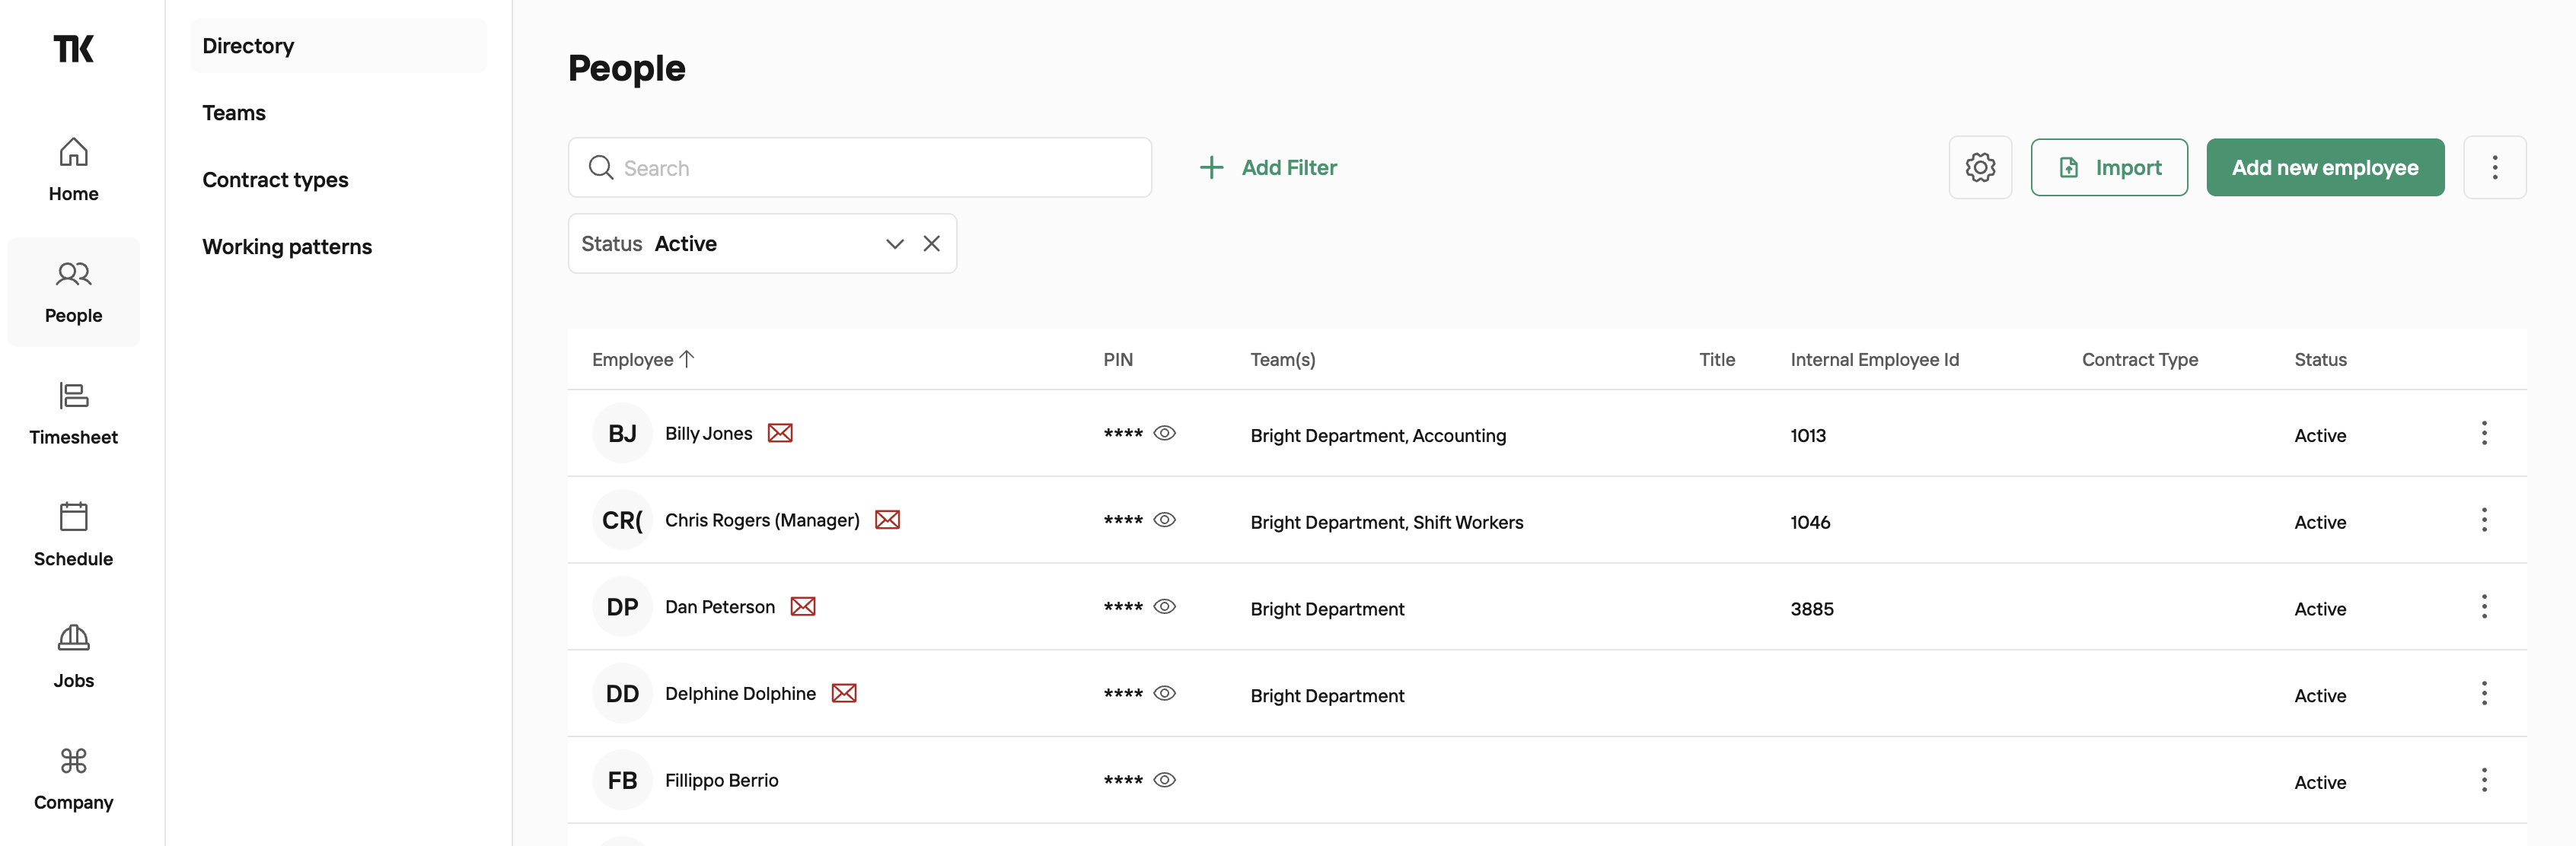The height and width of the screenshot is (846, 2576).
Task: Open Dan Peterson's profile
Action: 720,607
